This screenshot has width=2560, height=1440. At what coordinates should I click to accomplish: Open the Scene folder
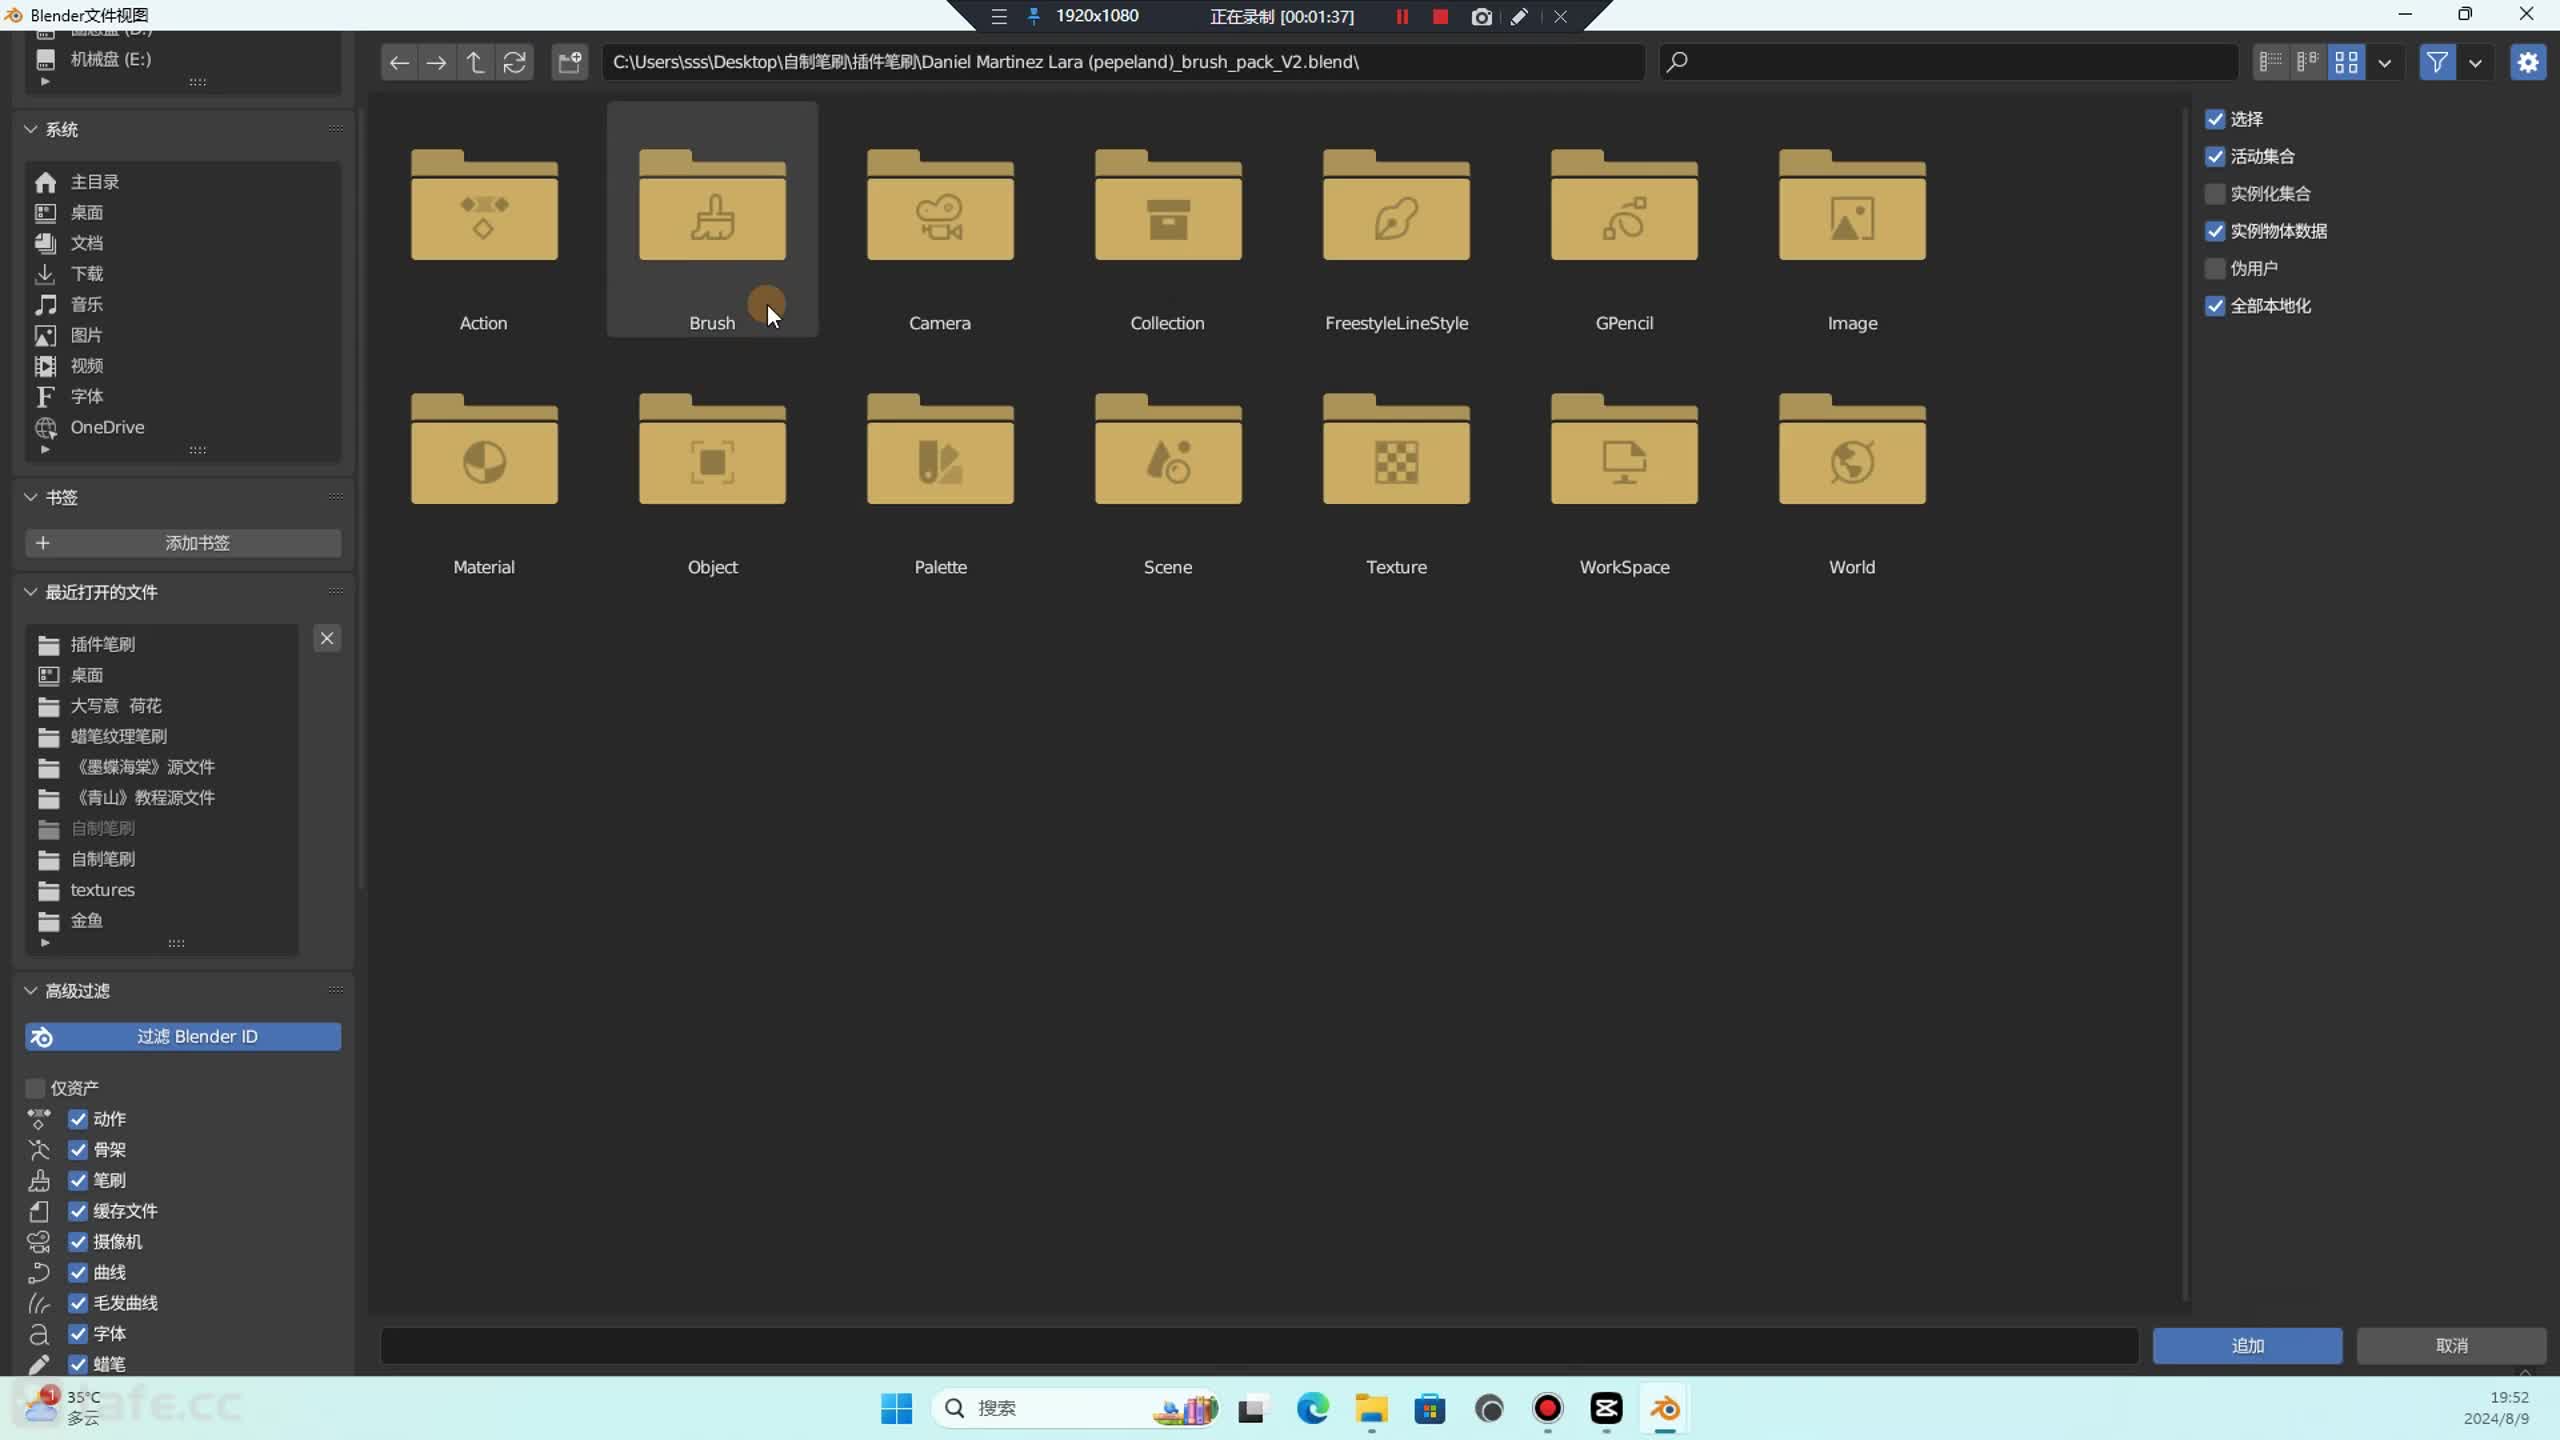[1168, 464]
